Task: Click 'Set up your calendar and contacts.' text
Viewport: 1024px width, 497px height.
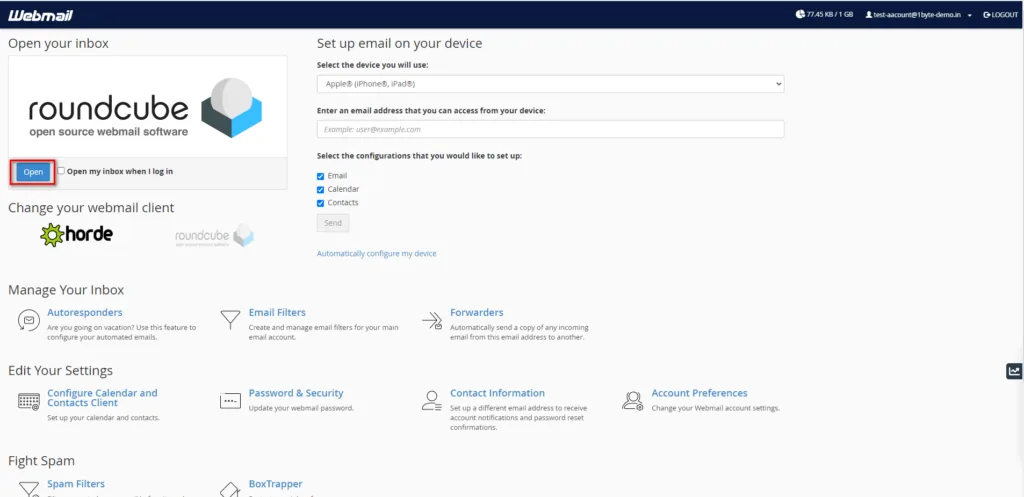Action: point(103,418)
